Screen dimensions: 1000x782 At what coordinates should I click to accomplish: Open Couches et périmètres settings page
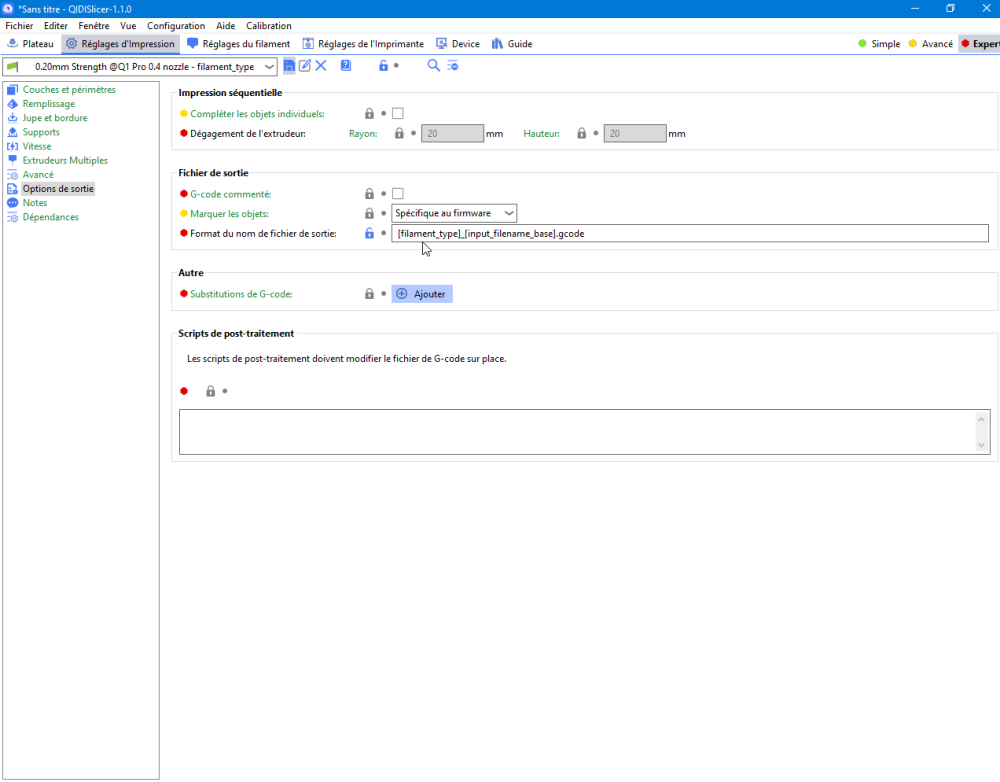point(69,90)
